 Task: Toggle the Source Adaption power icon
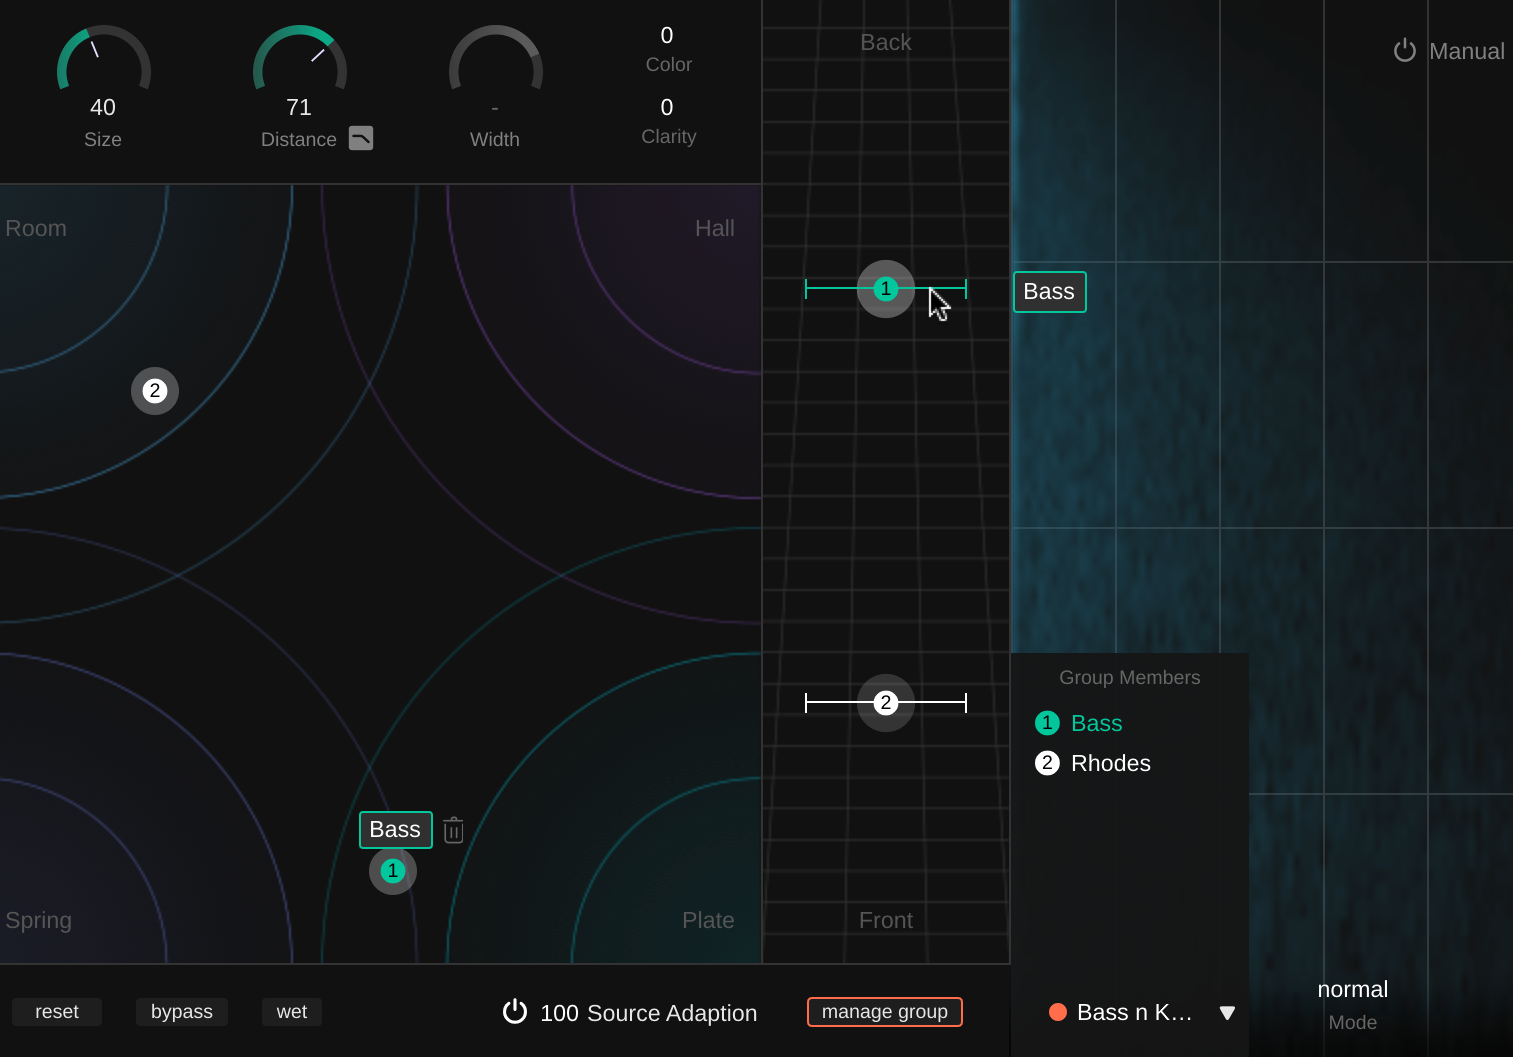click(514, 1011)
